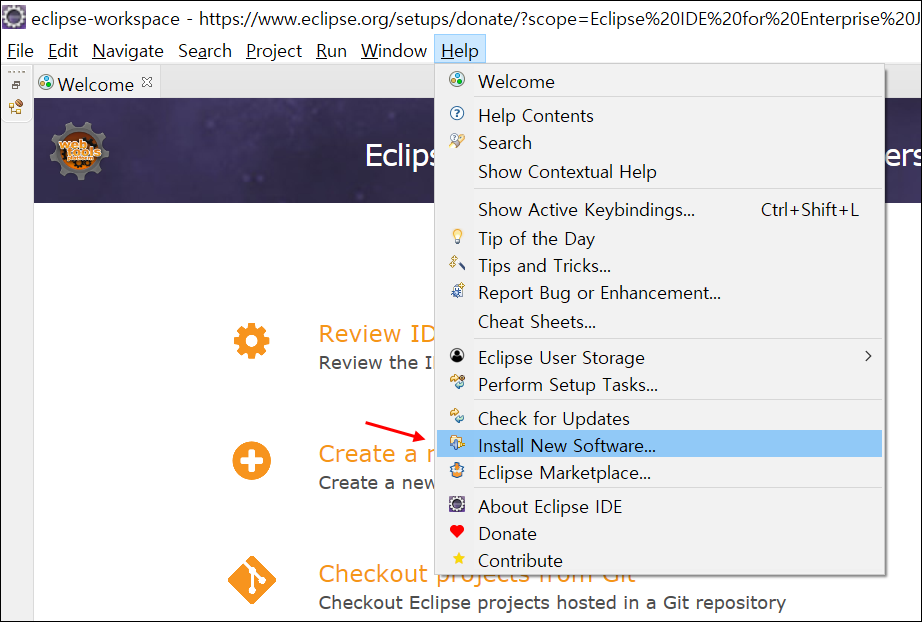Open the Edit menu
Image resolution: width=922 pixels, height=622 pixels.
[x=62, y=51]
